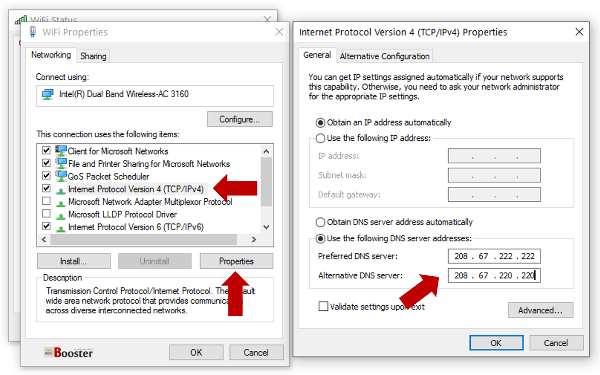
Task: Uncheck Internet Protocol Version 6 (TCP/IPv6)
Action: click(46, 226)
